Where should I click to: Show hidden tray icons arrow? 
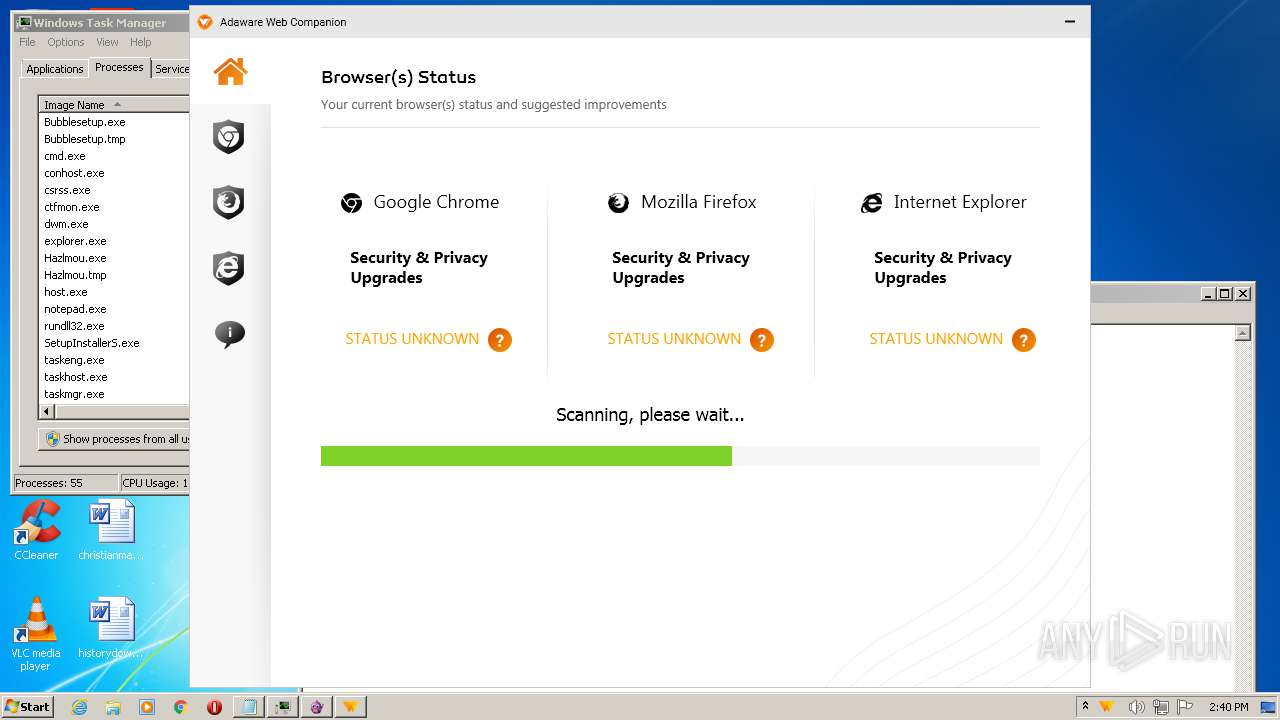1085,707
